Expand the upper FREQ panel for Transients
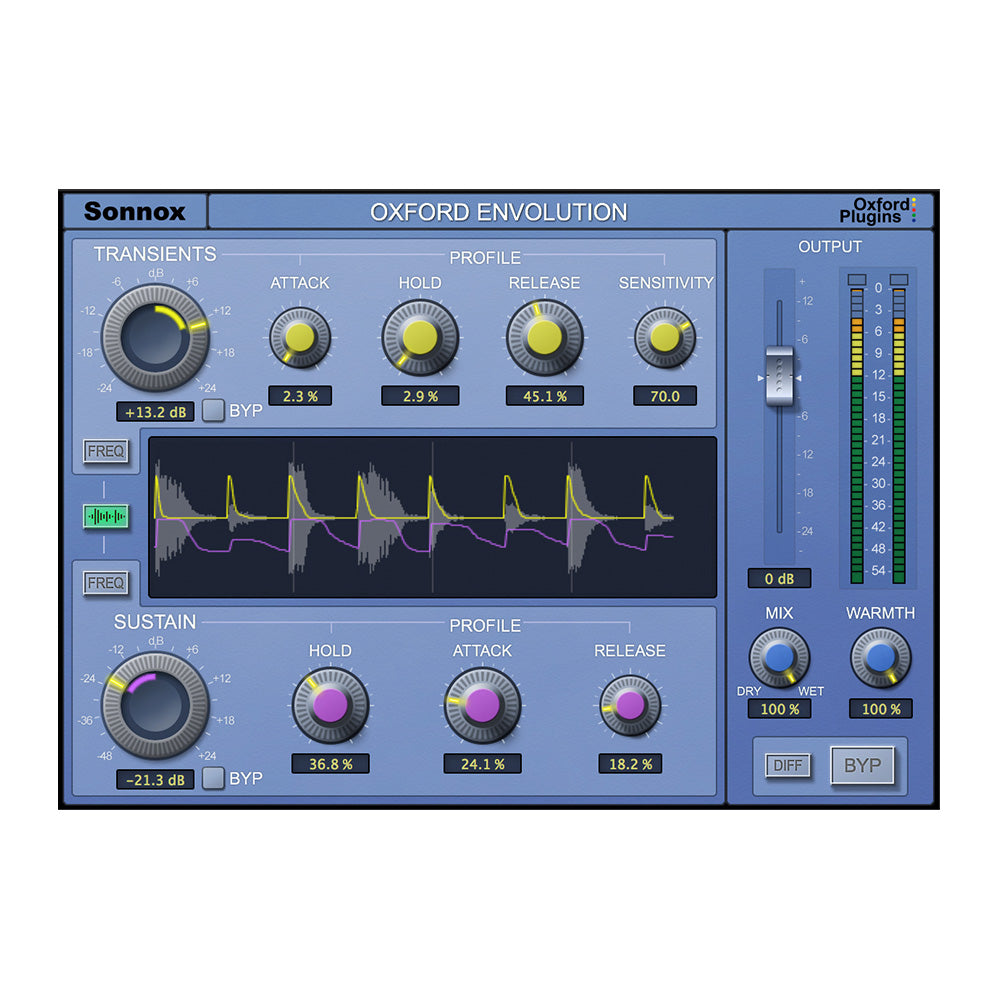This screenshot has height=1000, width=1000. (x=107, y=452)
